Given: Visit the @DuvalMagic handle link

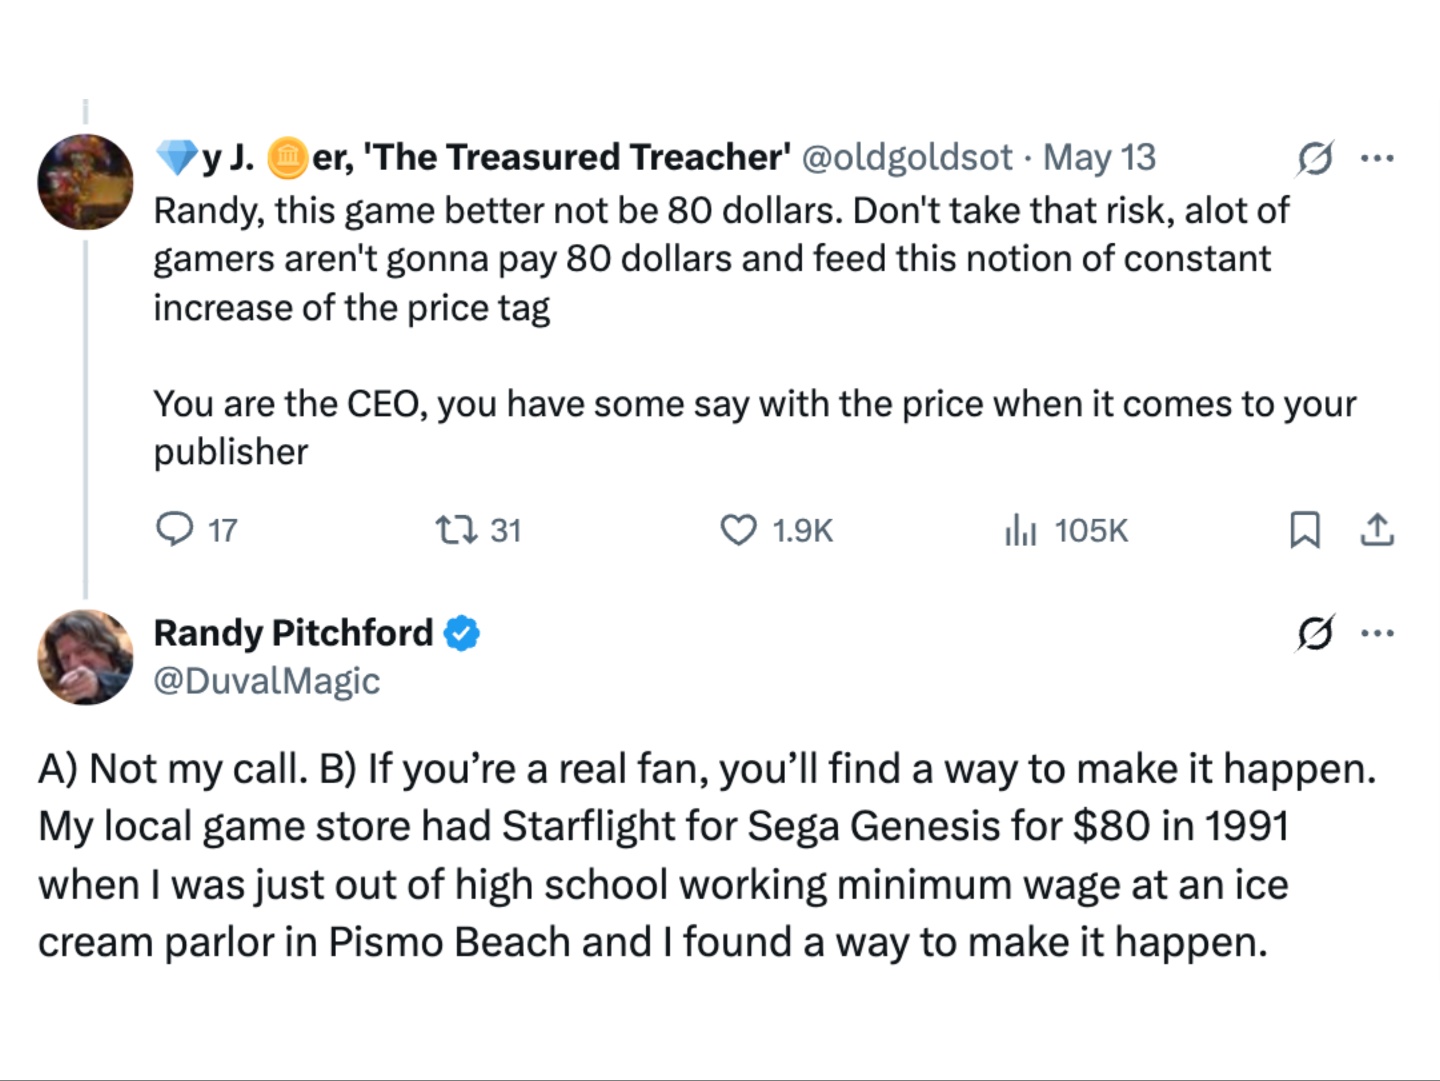Looking at the screenshot, I should [x=266, y=681].
